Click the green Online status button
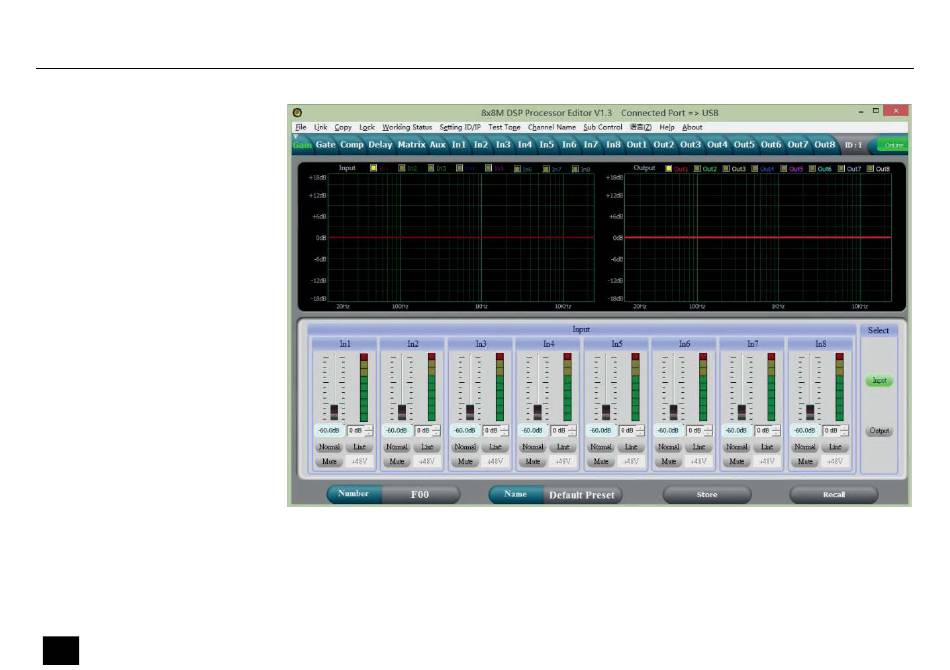This screenshot has width=950, height=670. (894, 145)
